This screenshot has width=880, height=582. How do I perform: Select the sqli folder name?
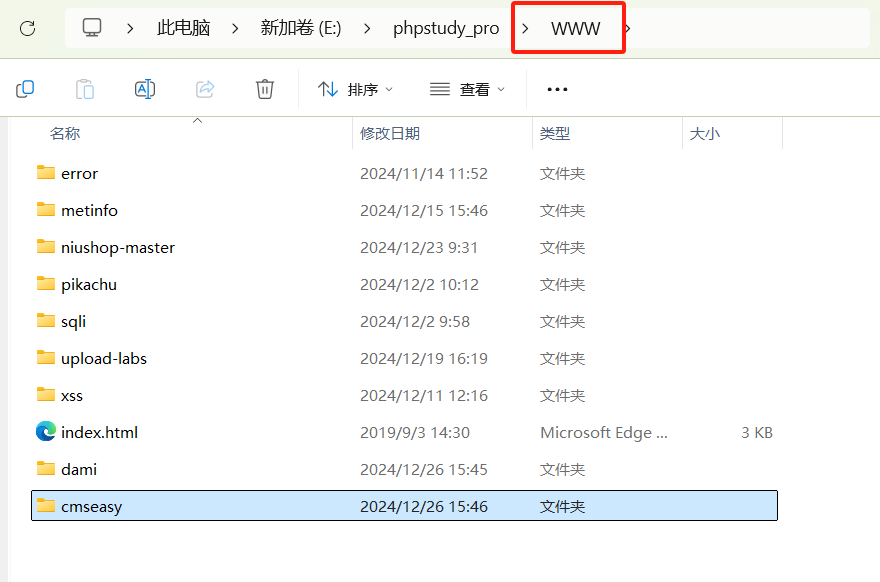click(x=74, y=322)
